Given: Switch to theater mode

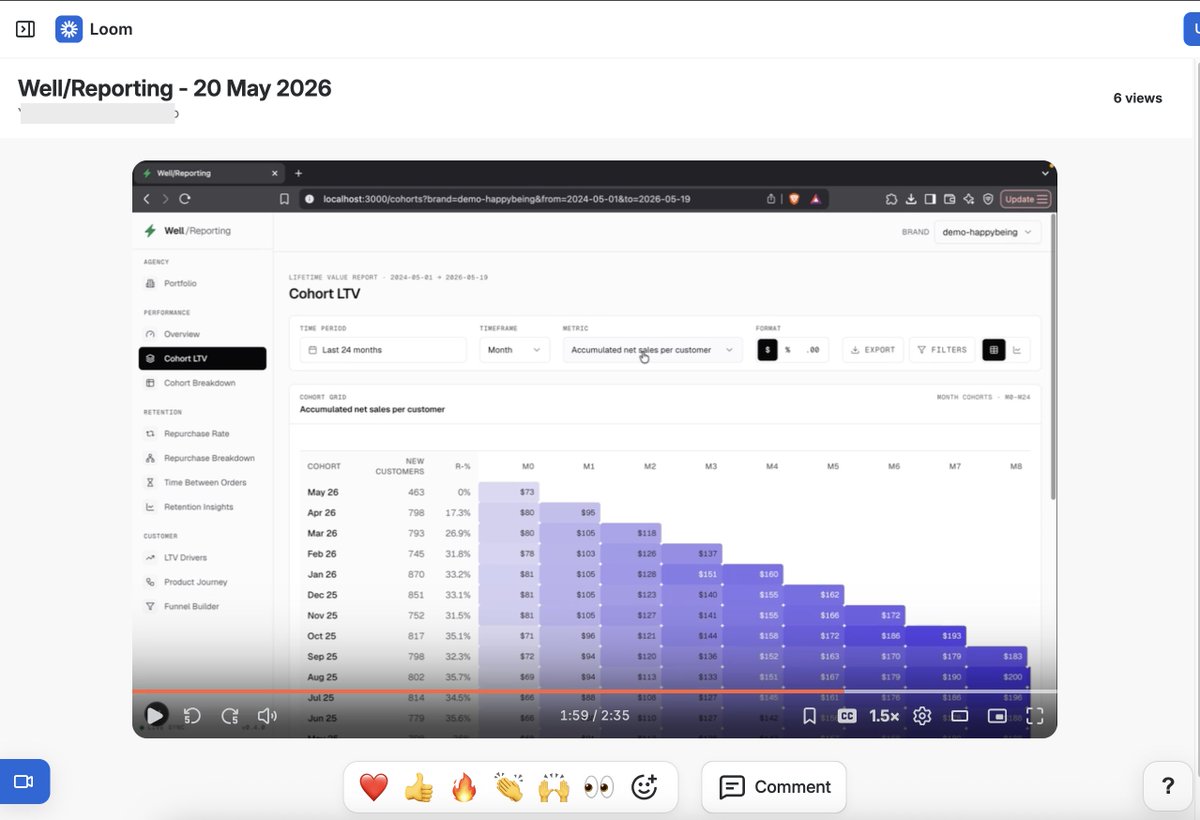Looking at the screenshot, I should [960, 716].
